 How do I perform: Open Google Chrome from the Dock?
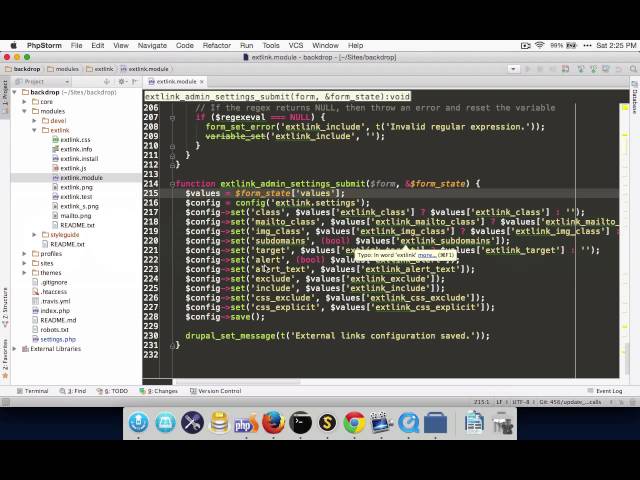pos(354,422)
